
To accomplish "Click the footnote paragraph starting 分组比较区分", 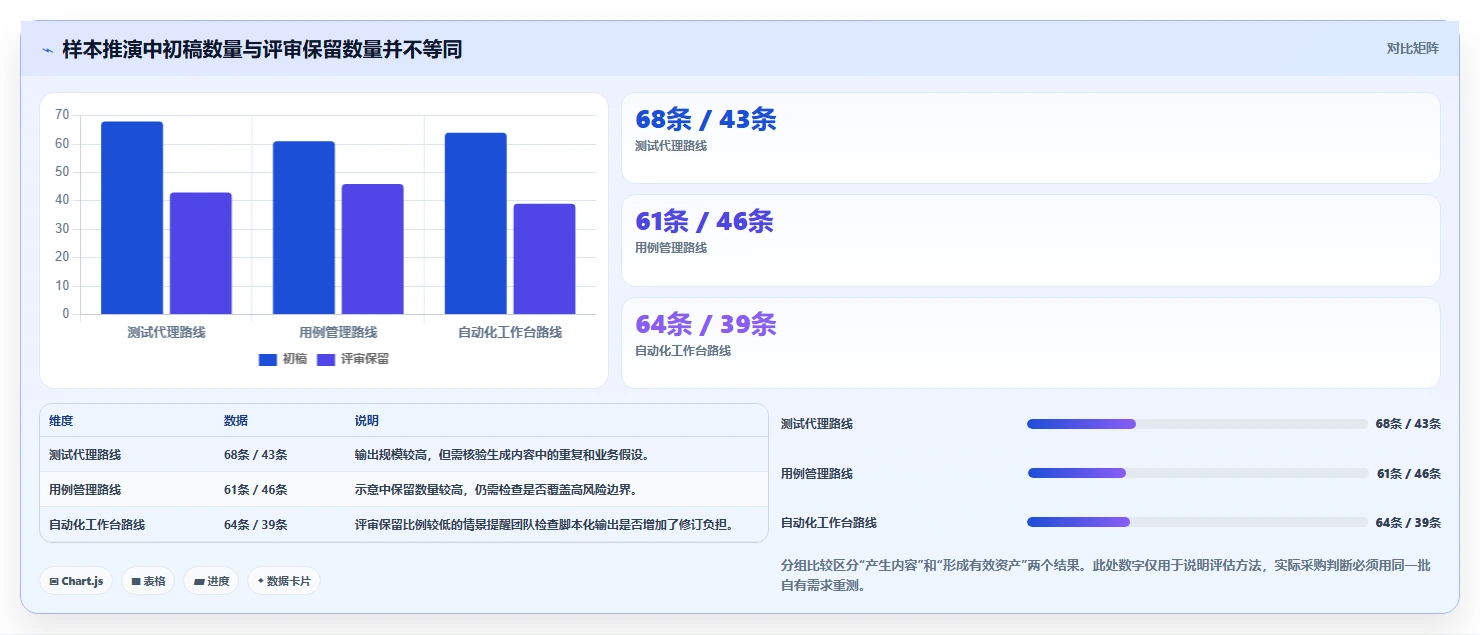I will tap(1106, 576).
